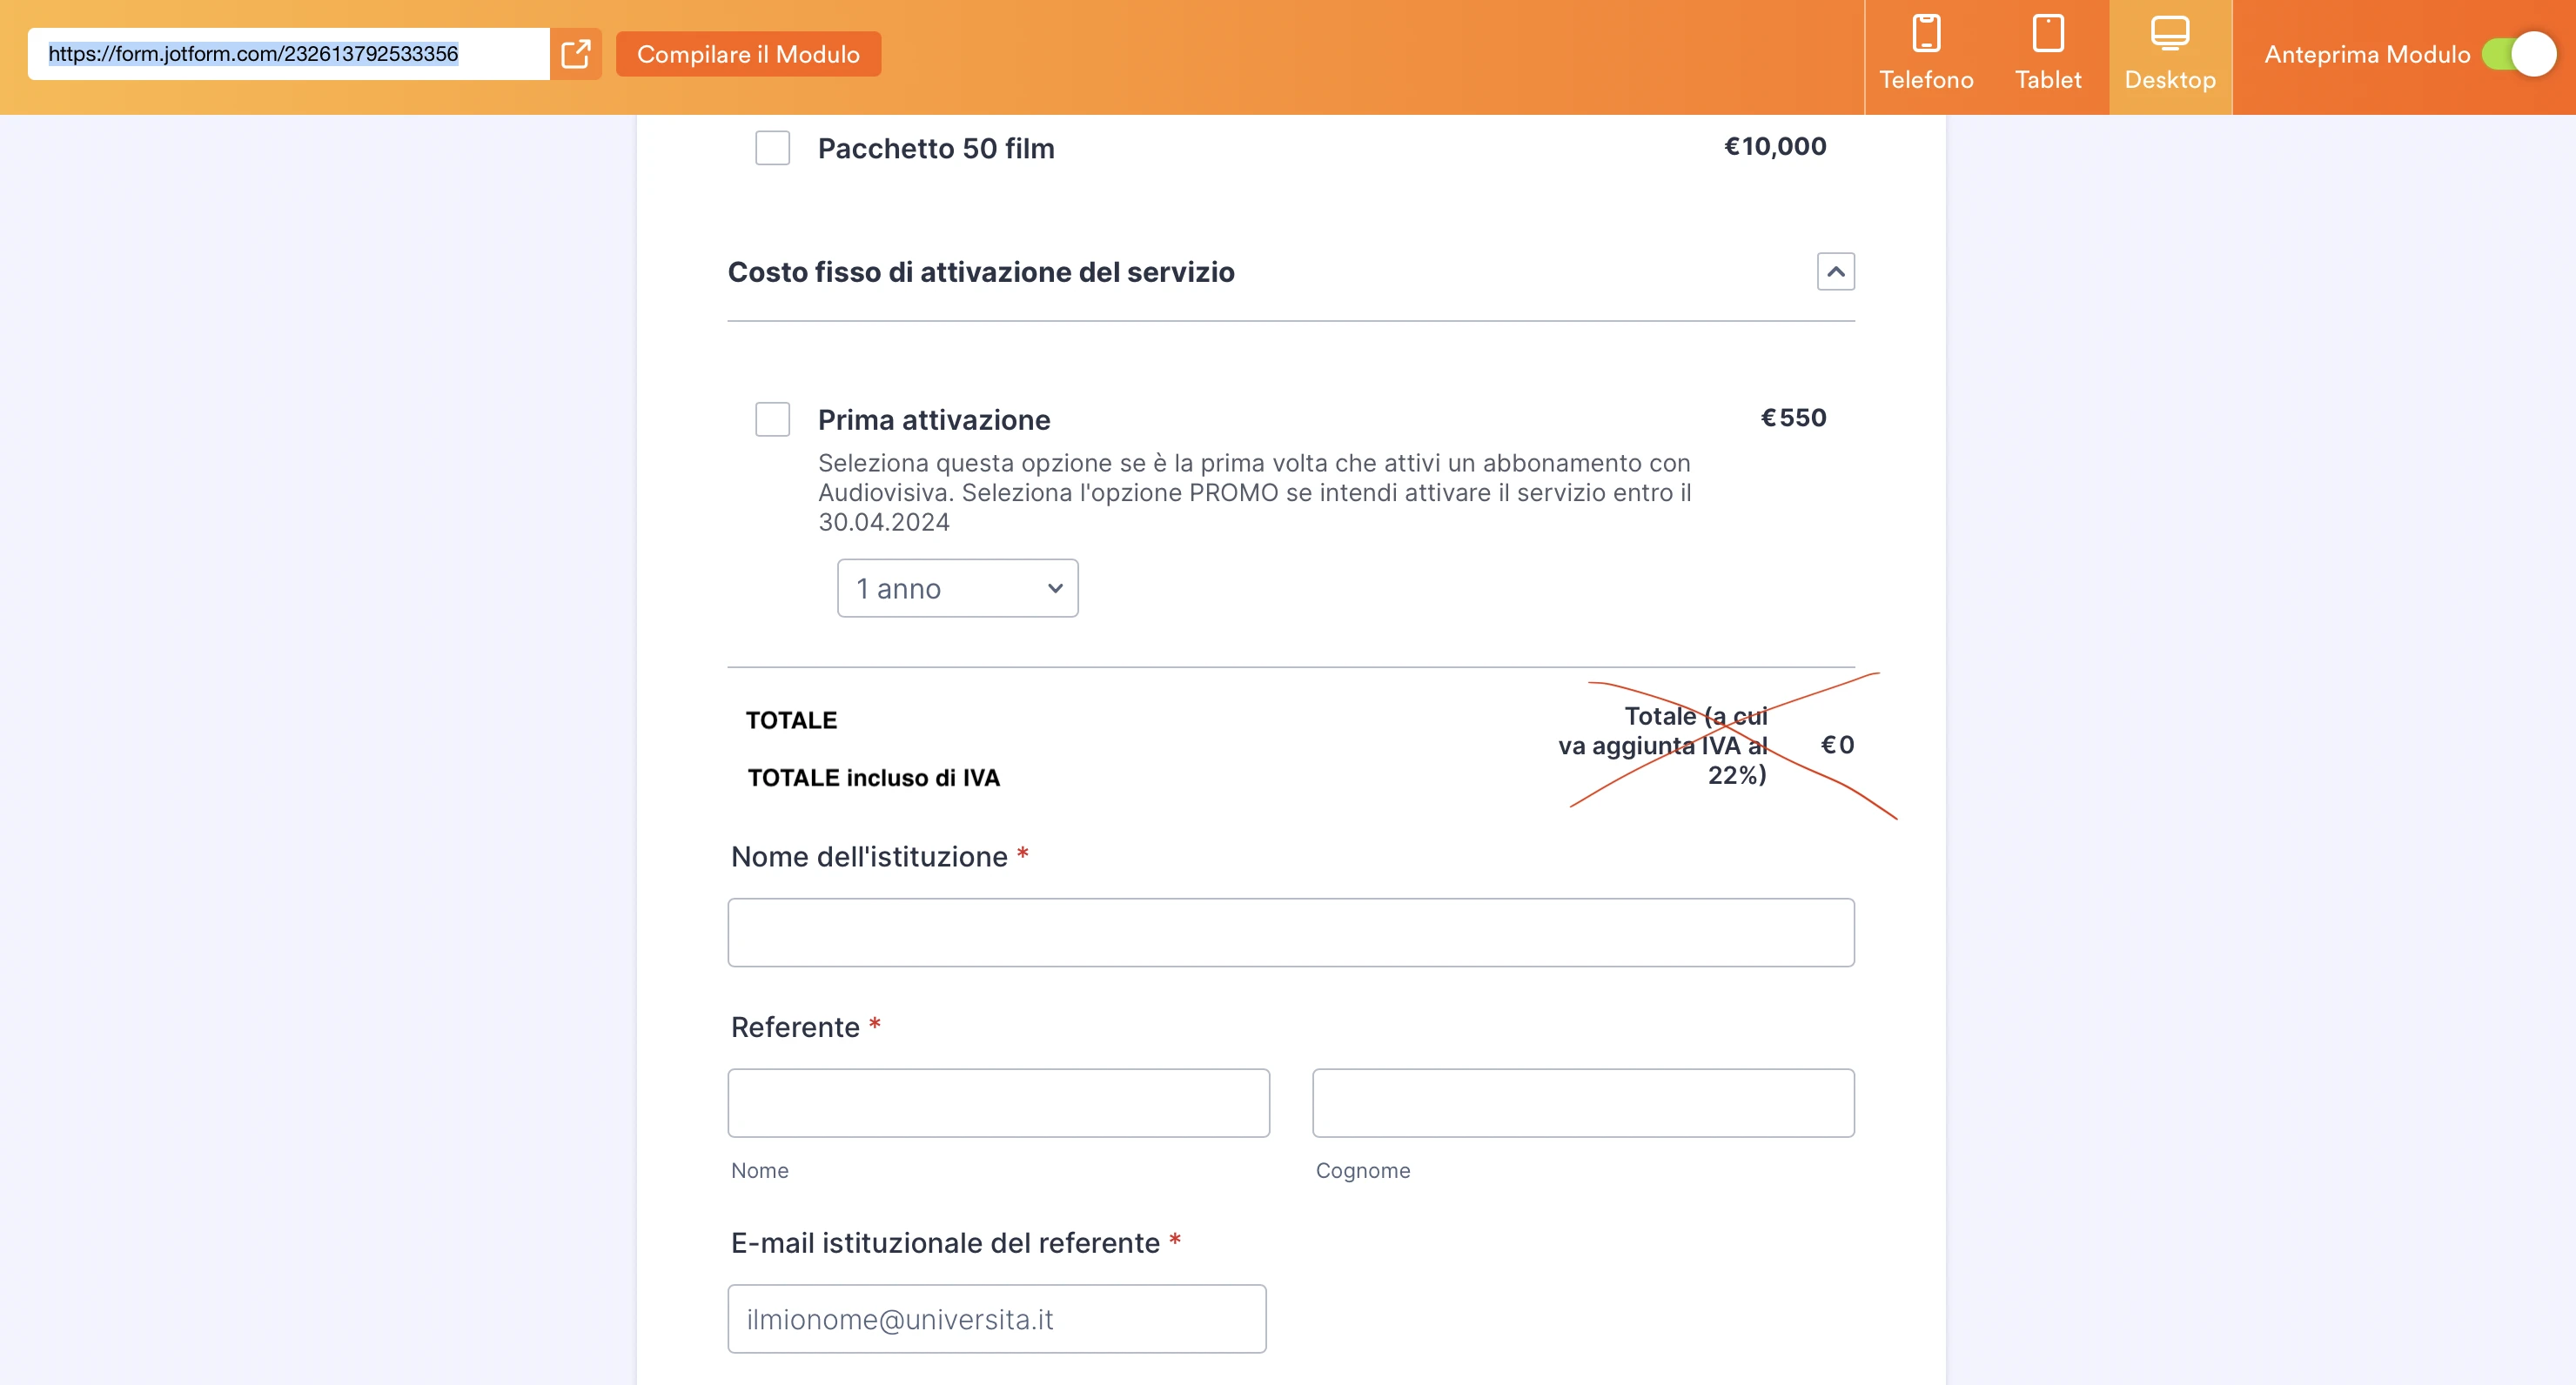Click the €550 price text
Image resolution: width=2576 pixels, height=1385 pixels.
1792,418
